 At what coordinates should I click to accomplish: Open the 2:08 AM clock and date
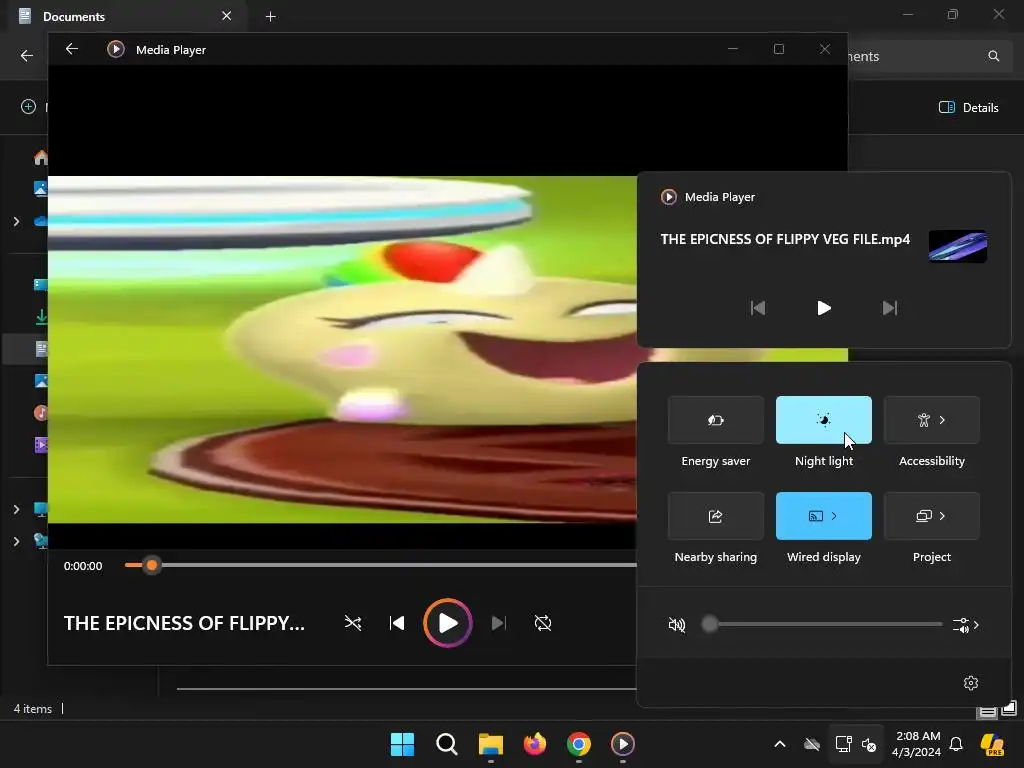[x=917, y=744]
